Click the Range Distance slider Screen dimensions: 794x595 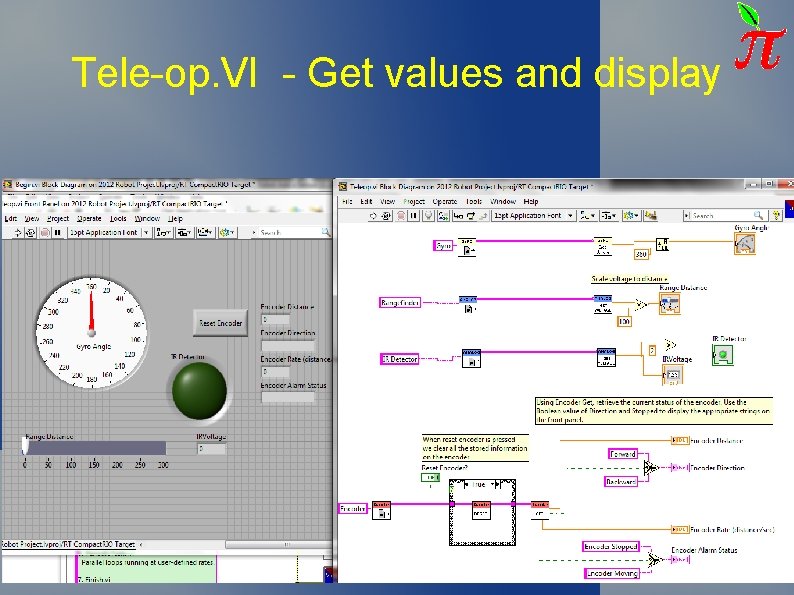pos(95,448)
